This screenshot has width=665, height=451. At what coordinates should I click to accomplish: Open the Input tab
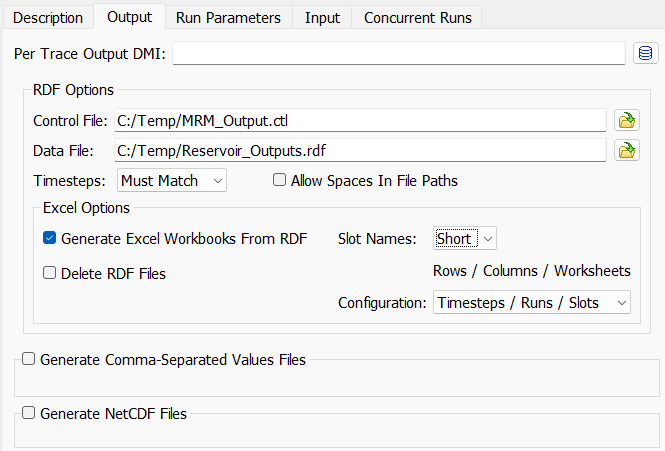[323, 18]
